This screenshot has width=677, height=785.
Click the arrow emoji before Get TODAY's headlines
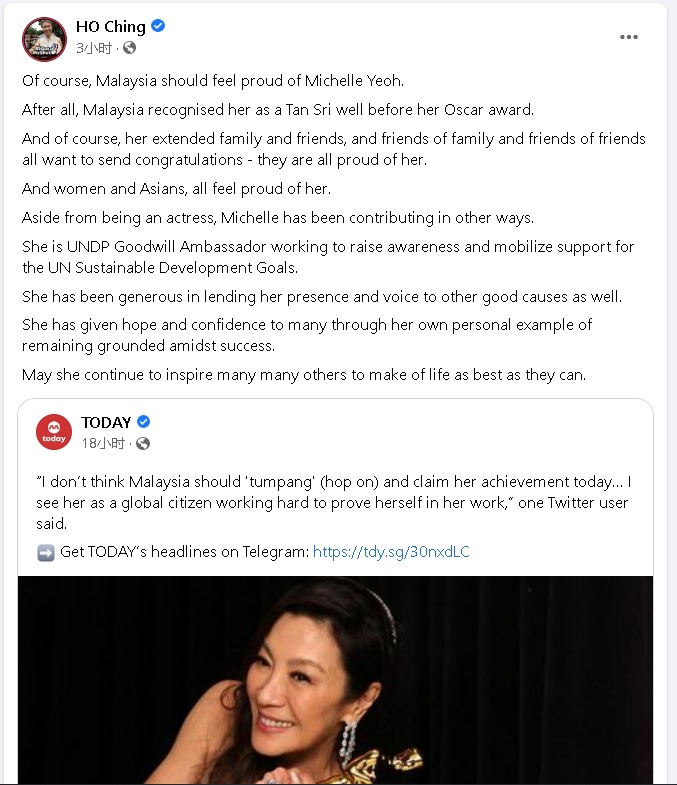point(45,552)
